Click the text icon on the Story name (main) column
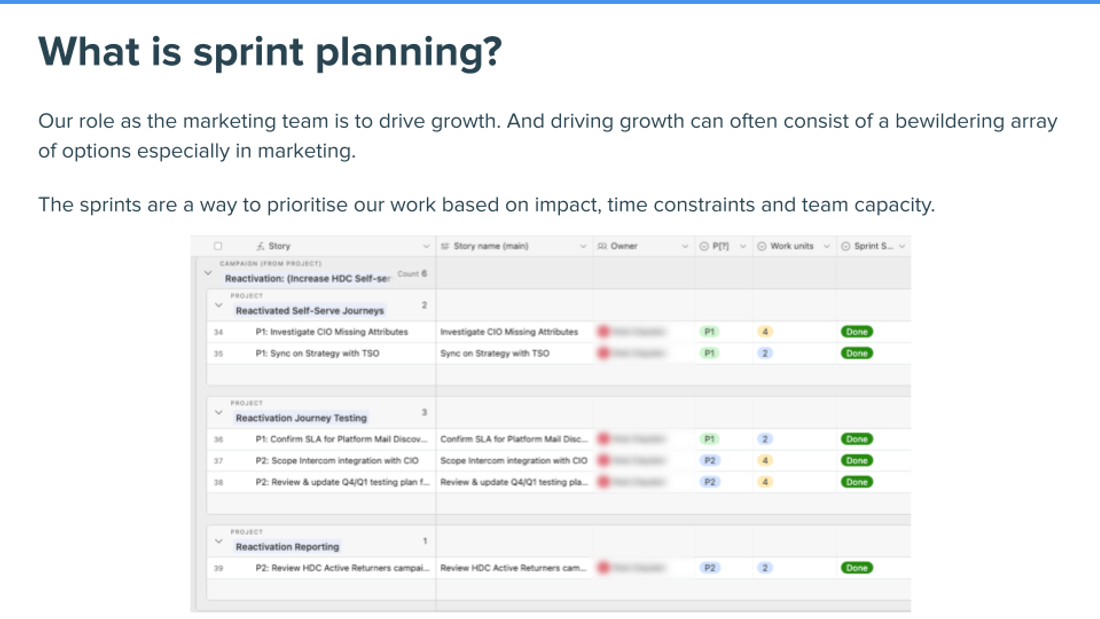Viewport: 1100px width, 619px height. click(444, 246)
